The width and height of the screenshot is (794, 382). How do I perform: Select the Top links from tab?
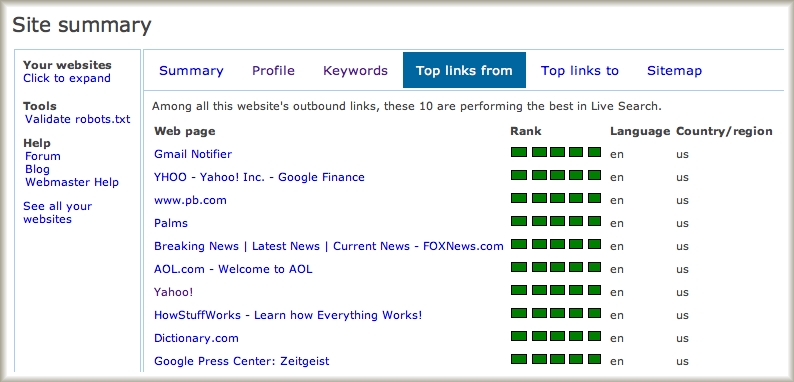click(x=464, y=70)
